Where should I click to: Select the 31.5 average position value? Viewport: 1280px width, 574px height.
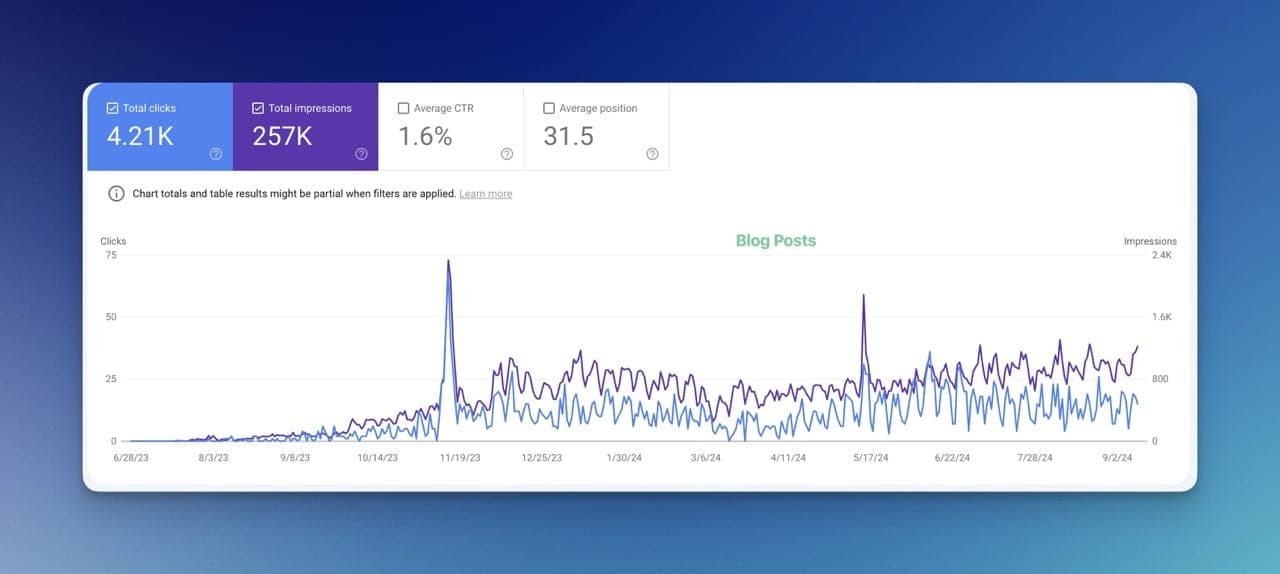pyautogui.click(x=568, y=137)
